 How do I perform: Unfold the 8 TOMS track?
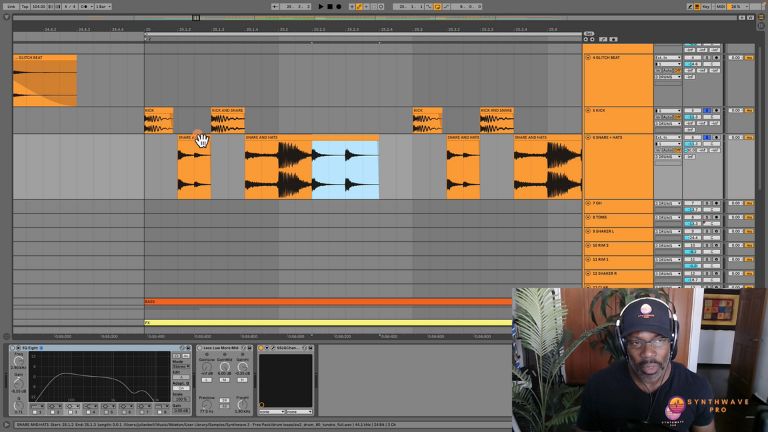click(x=588, y=217)
